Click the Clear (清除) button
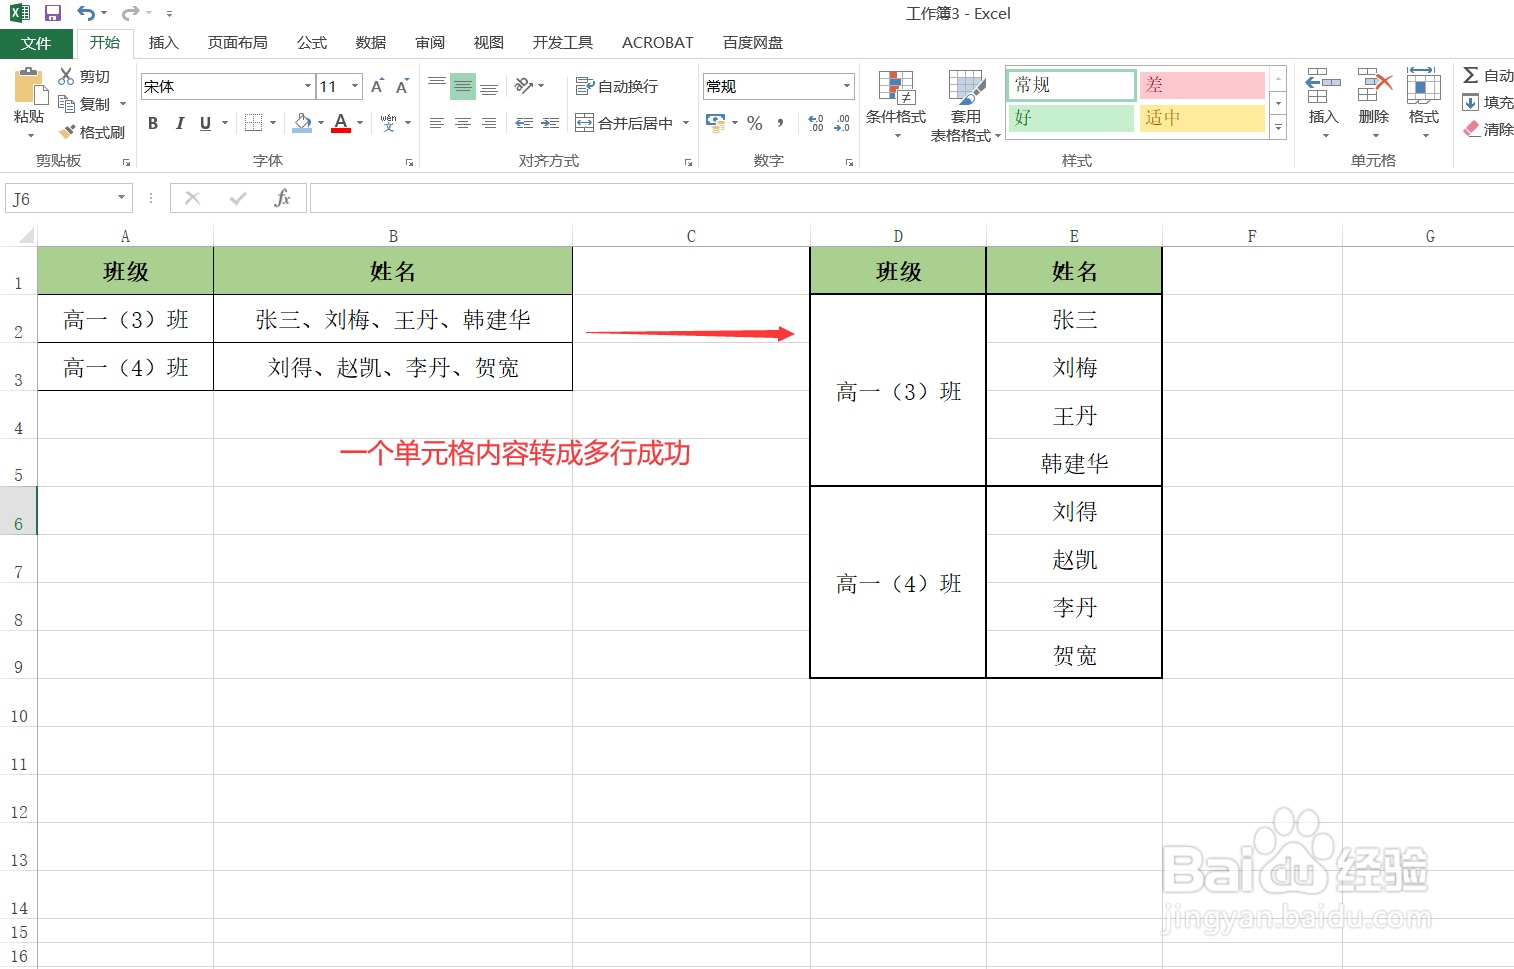This screenshot has width=1514, height=969. (x=1488, y=130)
